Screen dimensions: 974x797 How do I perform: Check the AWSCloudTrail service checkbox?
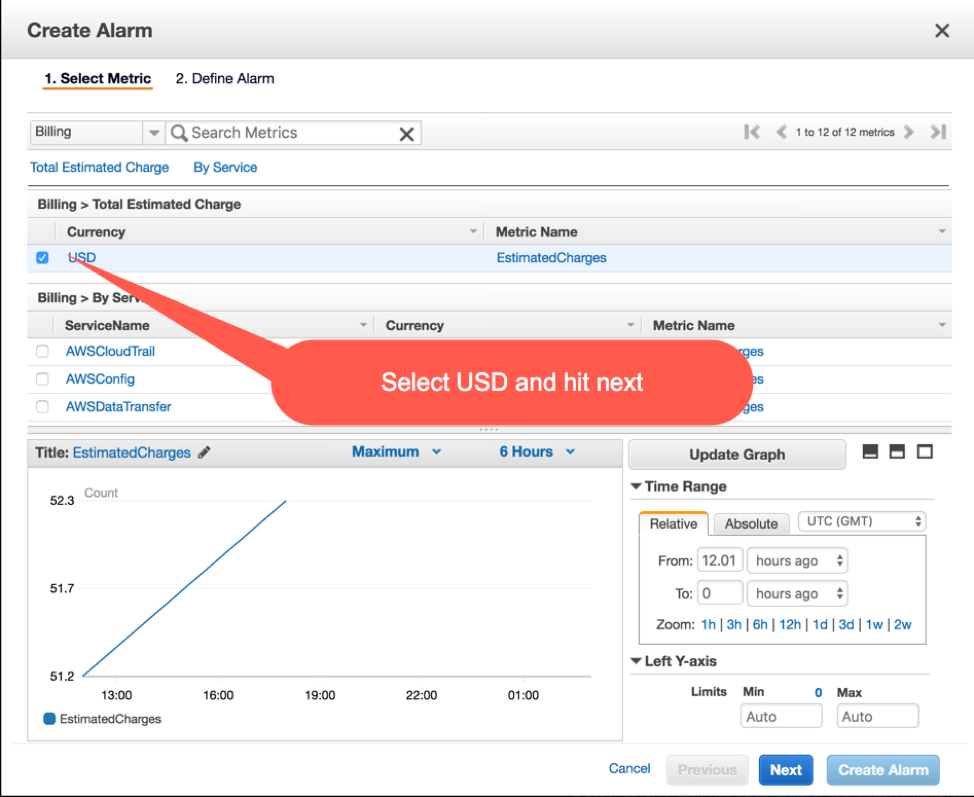pyautogui.click(x=42, y=351)
